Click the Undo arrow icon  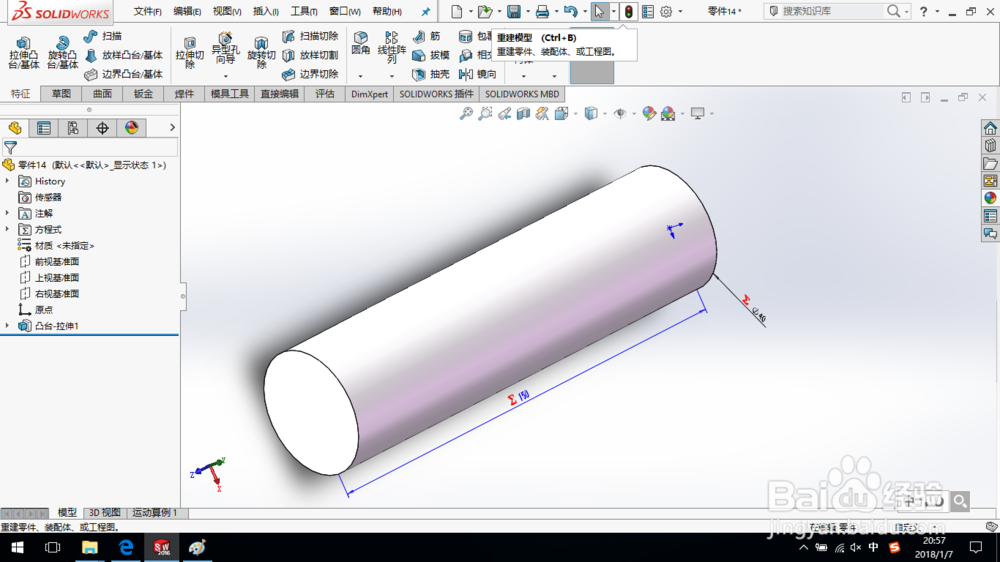[x=571, y=11]
